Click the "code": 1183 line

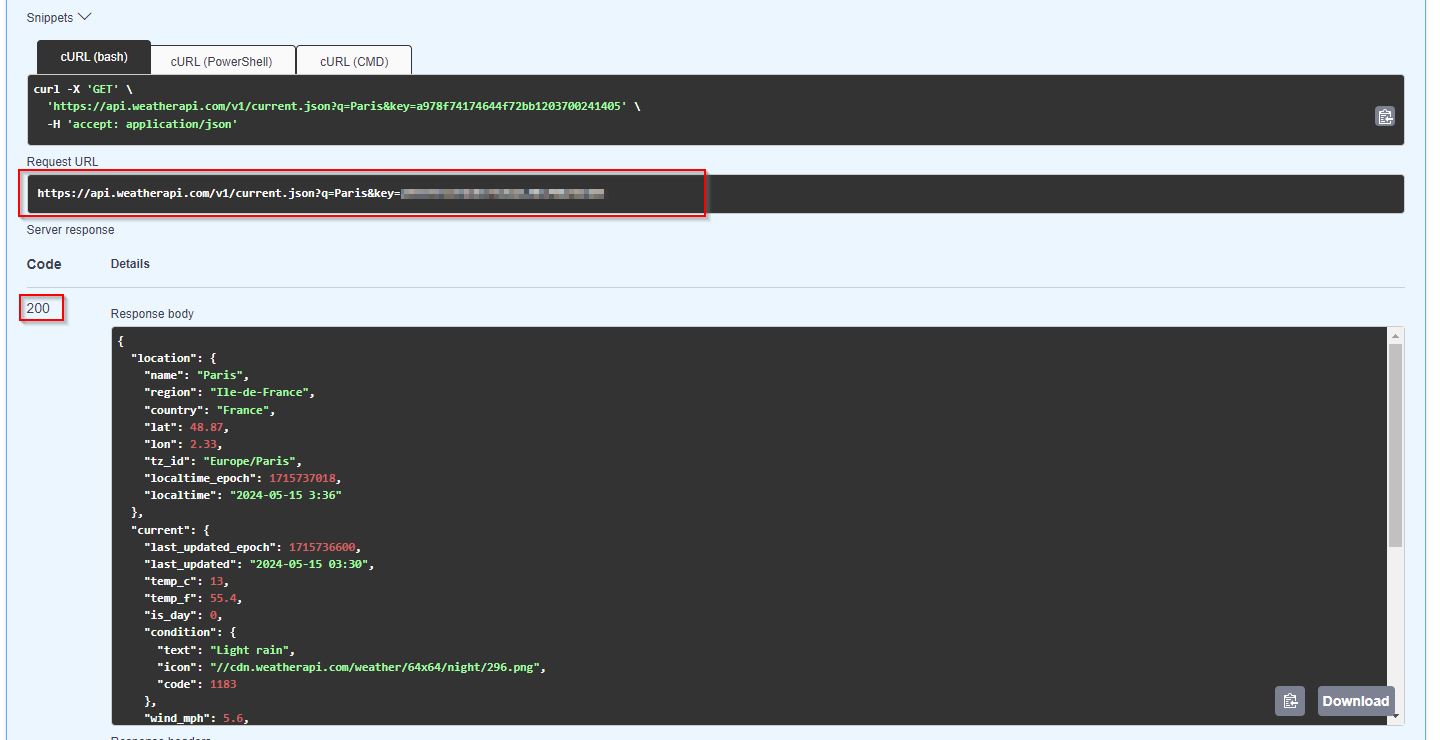[197, 684]
